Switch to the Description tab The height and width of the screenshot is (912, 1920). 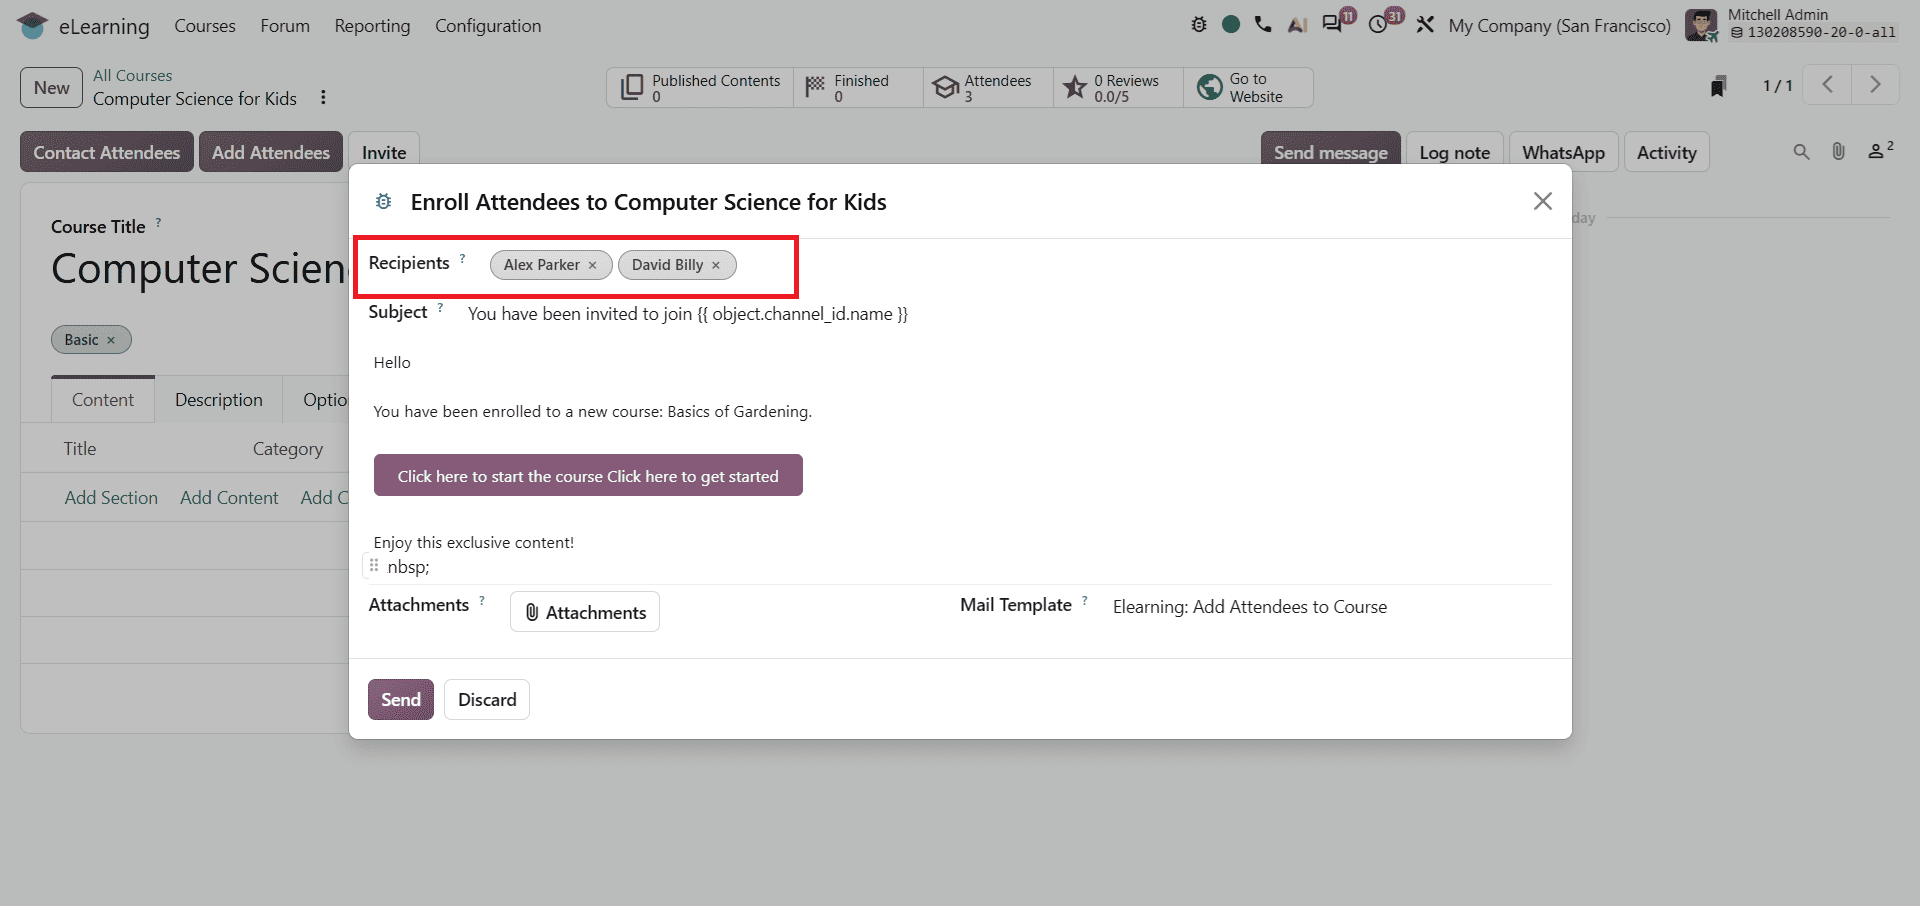pos(219,400)
